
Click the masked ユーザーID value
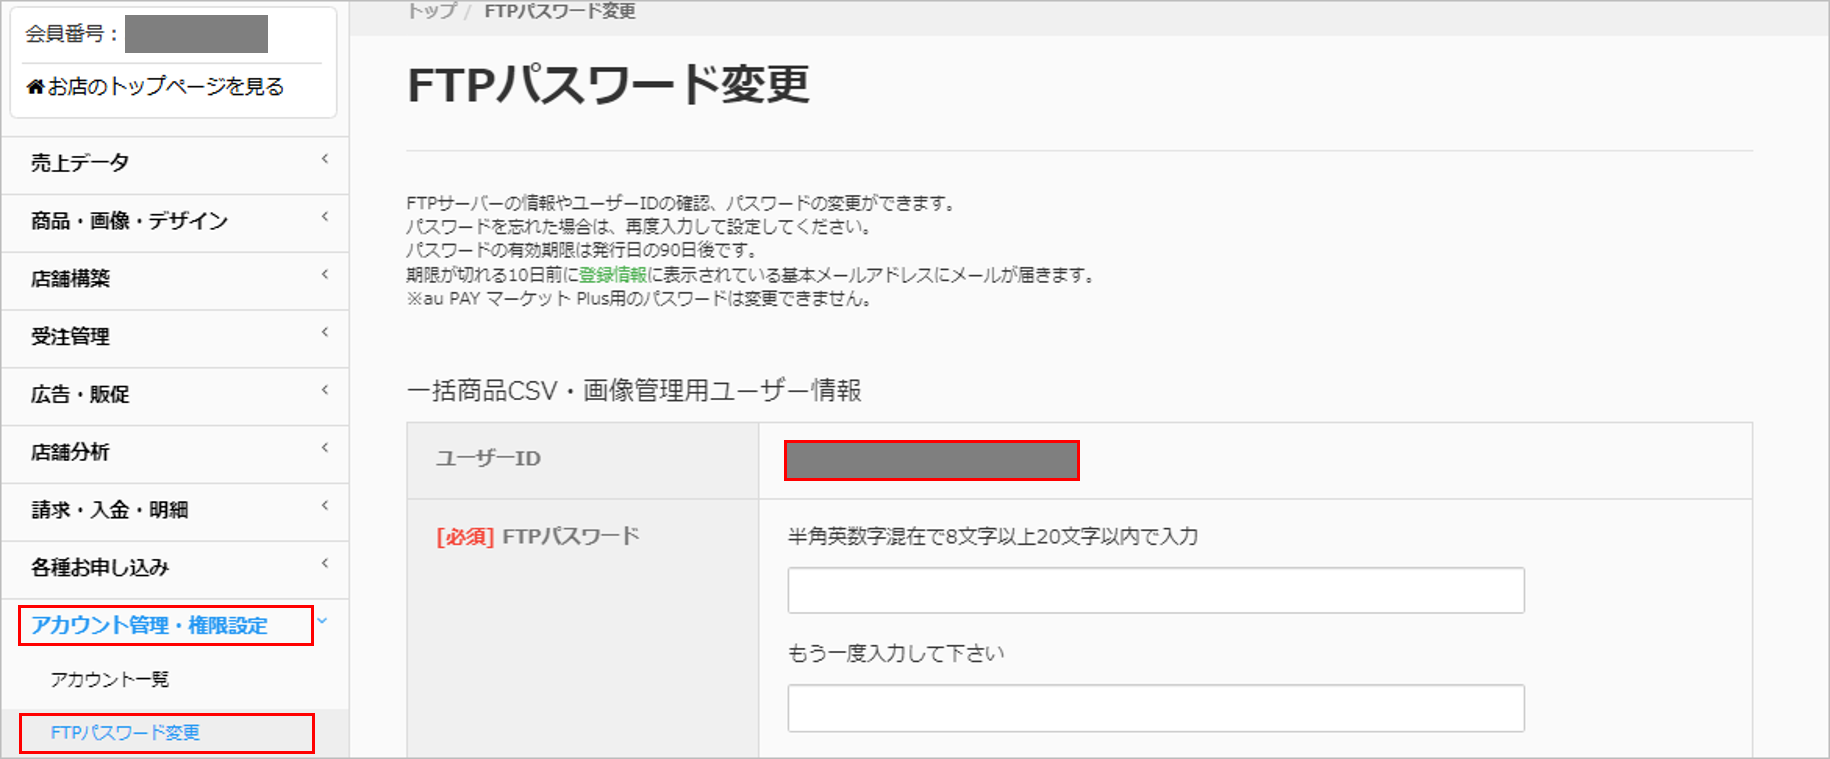click(x=932, y=461)
